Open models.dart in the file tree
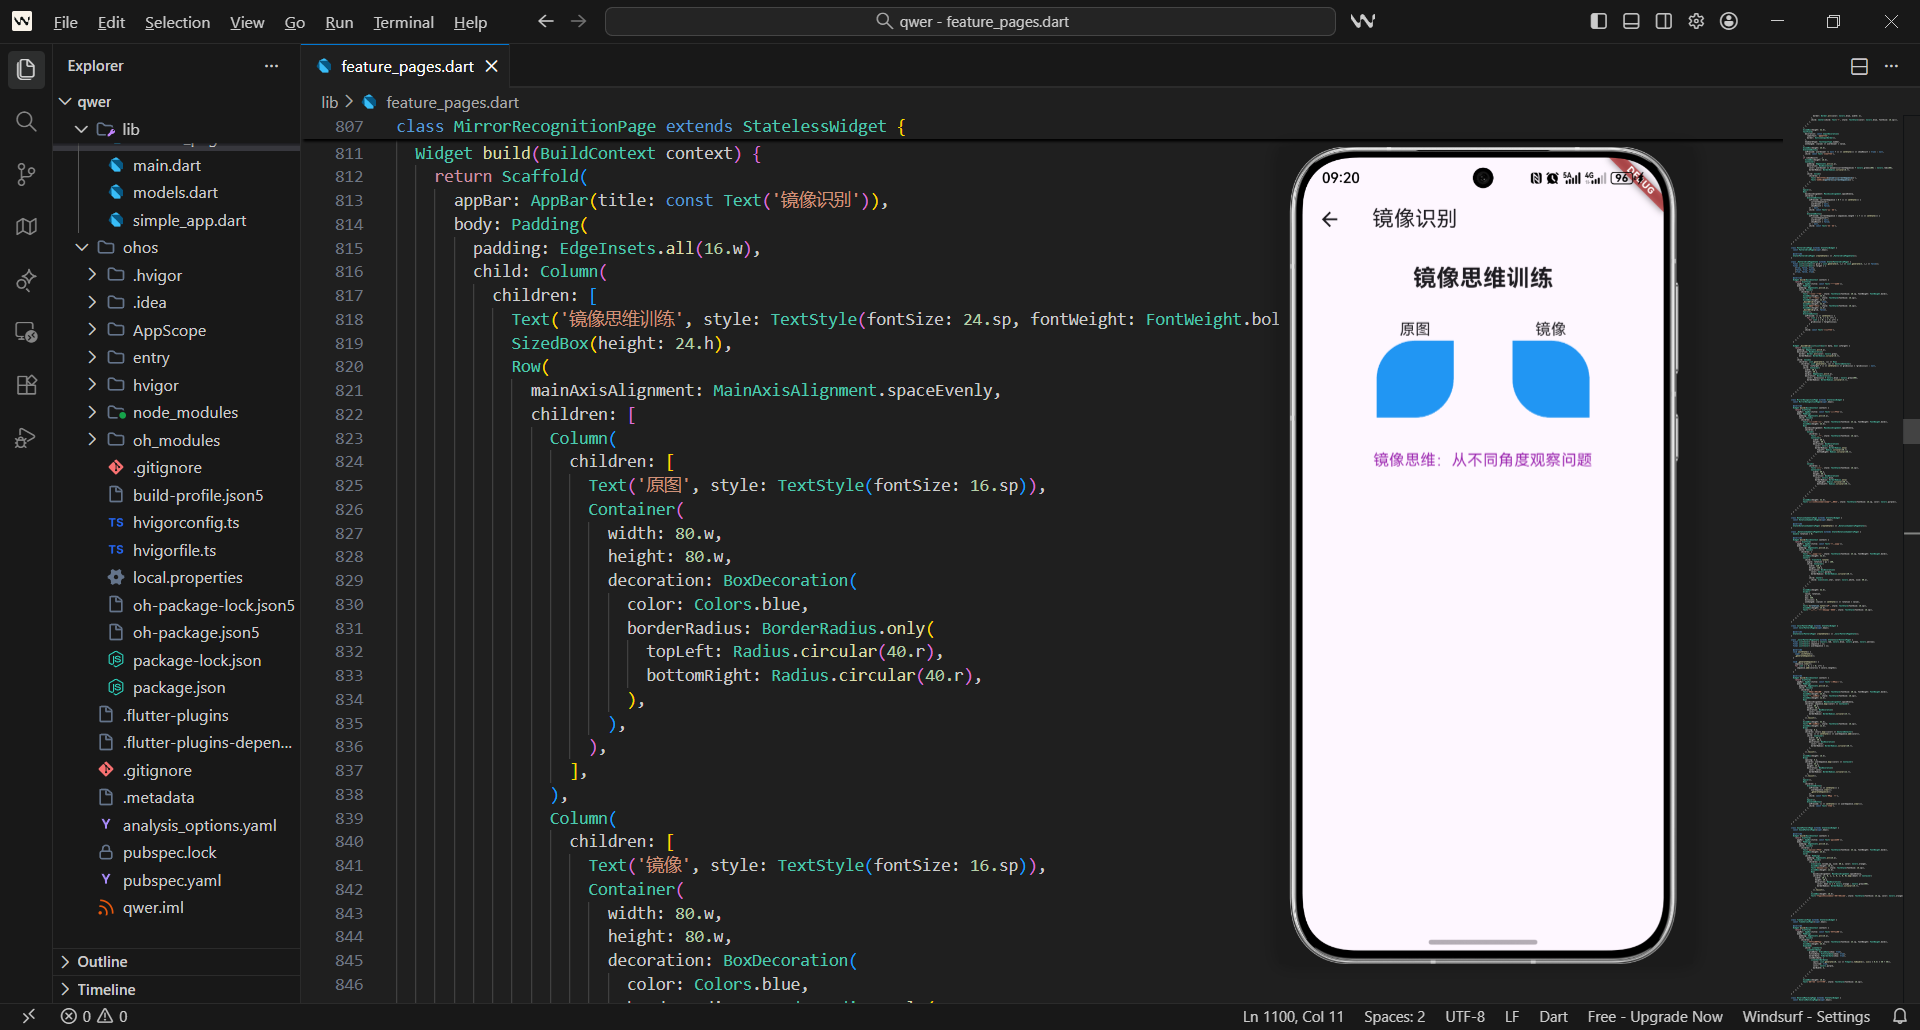The height and width of the screenshot is (1030, 1920). click(x=175, y=192)
